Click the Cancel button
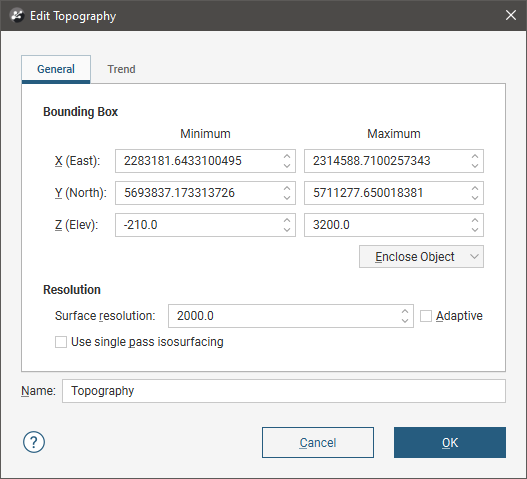 [318, 442]
